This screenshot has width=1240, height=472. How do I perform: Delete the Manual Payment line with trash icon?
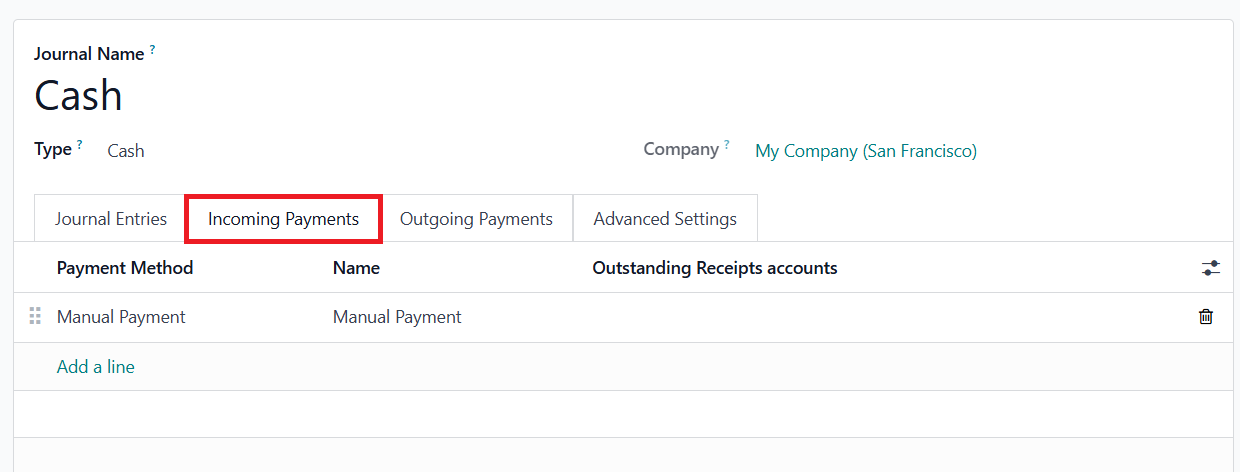tap(1206, 317)
